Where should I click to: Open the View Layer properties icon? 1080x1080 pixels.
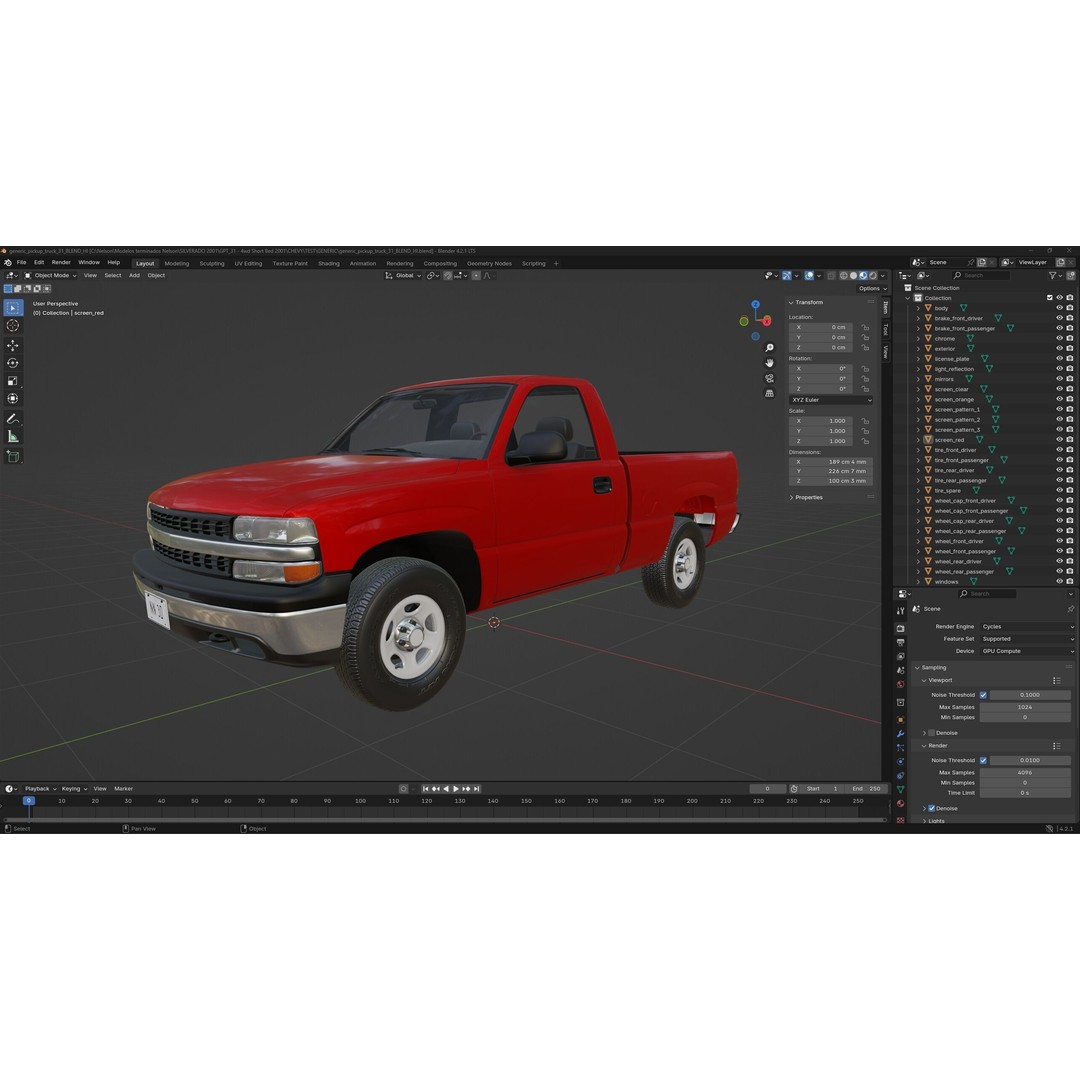point(900,656)
